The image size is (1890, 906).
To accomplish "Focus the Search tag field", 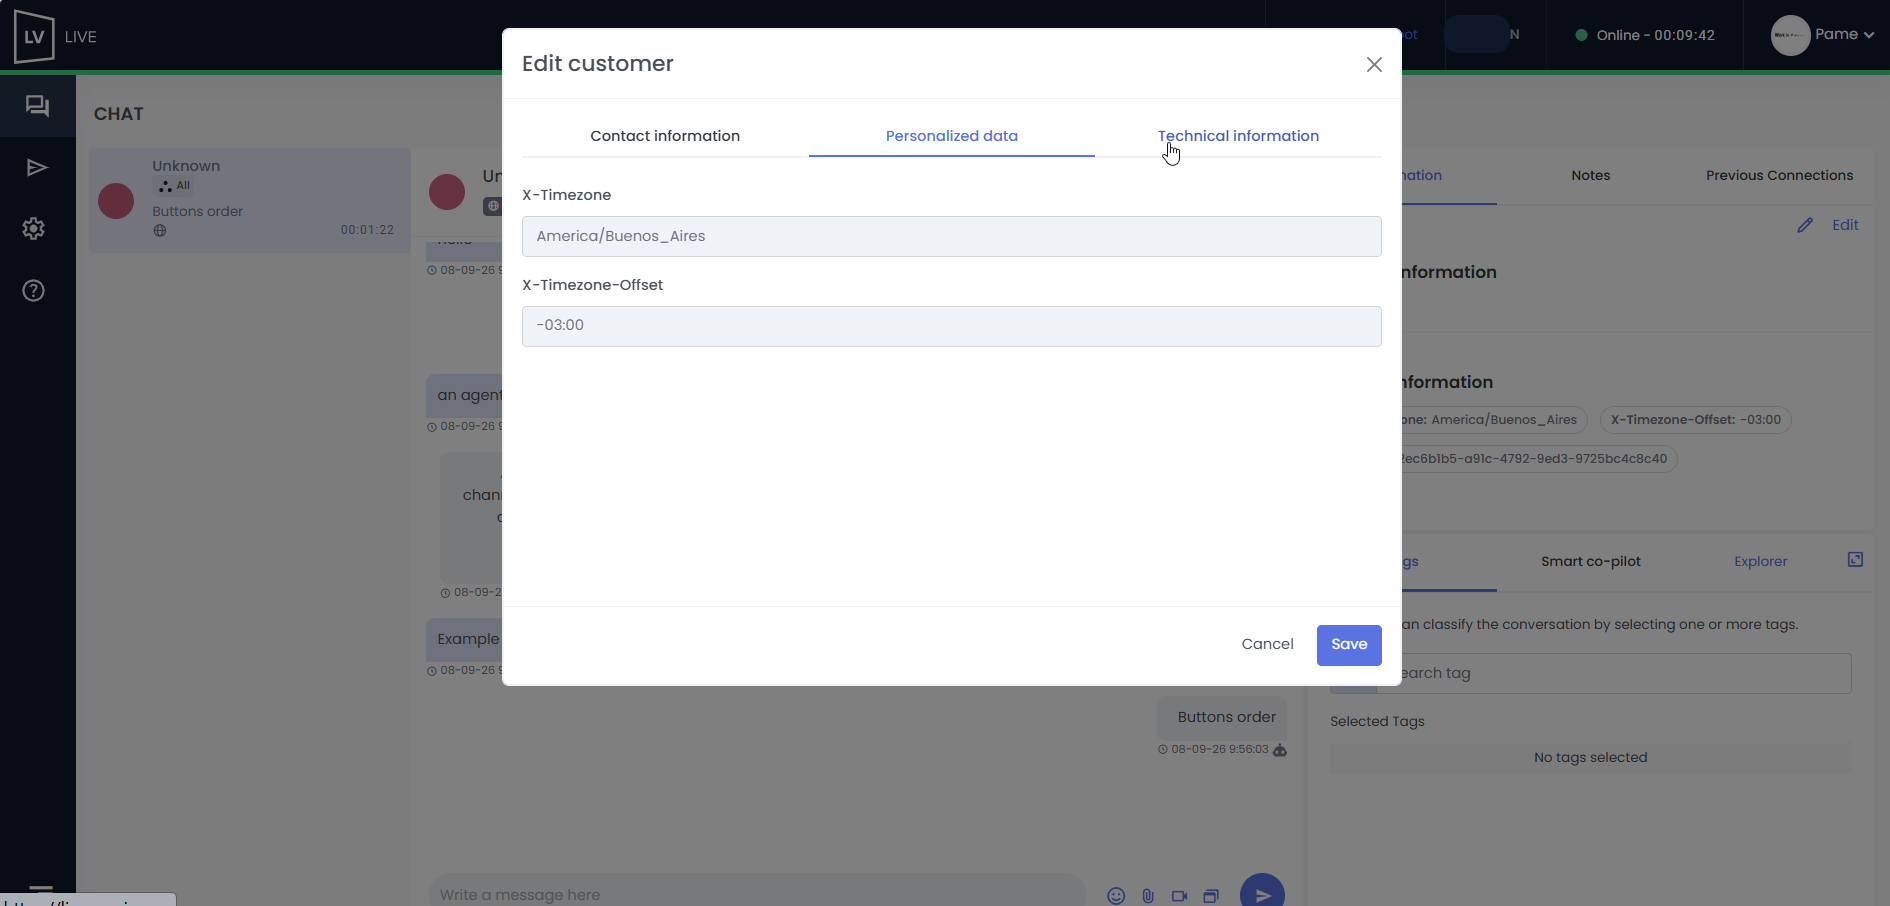I will pyautogui.click(x=1614, y=673).
